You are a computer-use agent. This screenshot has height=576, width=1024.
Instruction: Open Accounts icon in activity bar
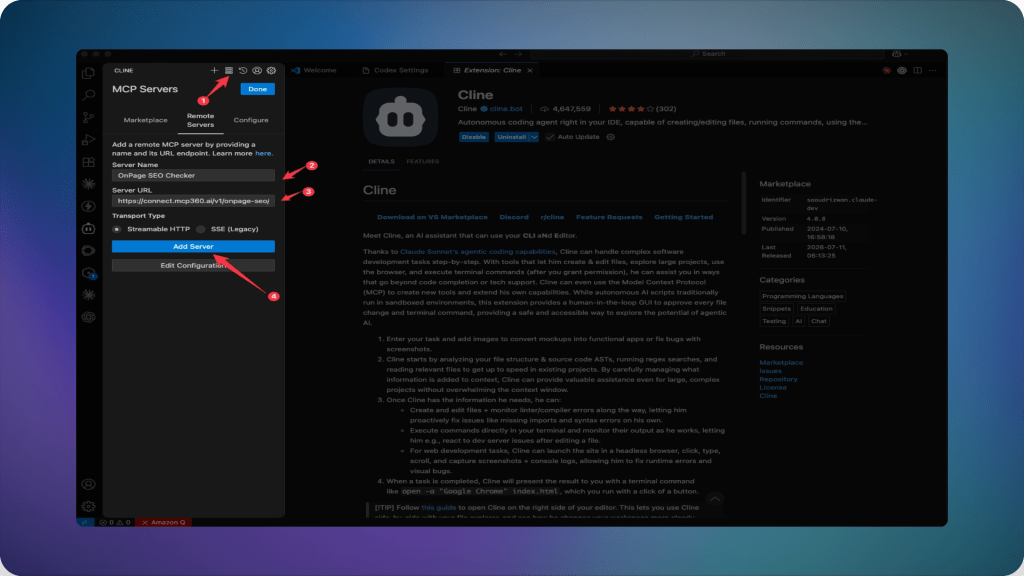88,485
